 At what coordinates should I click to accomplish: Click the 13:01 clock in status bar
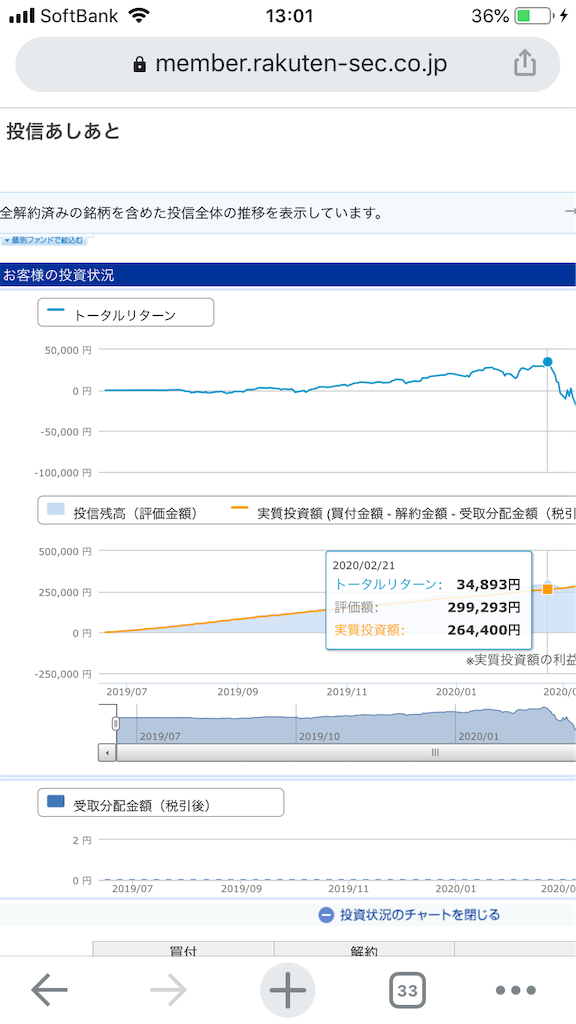pos(289,16)
